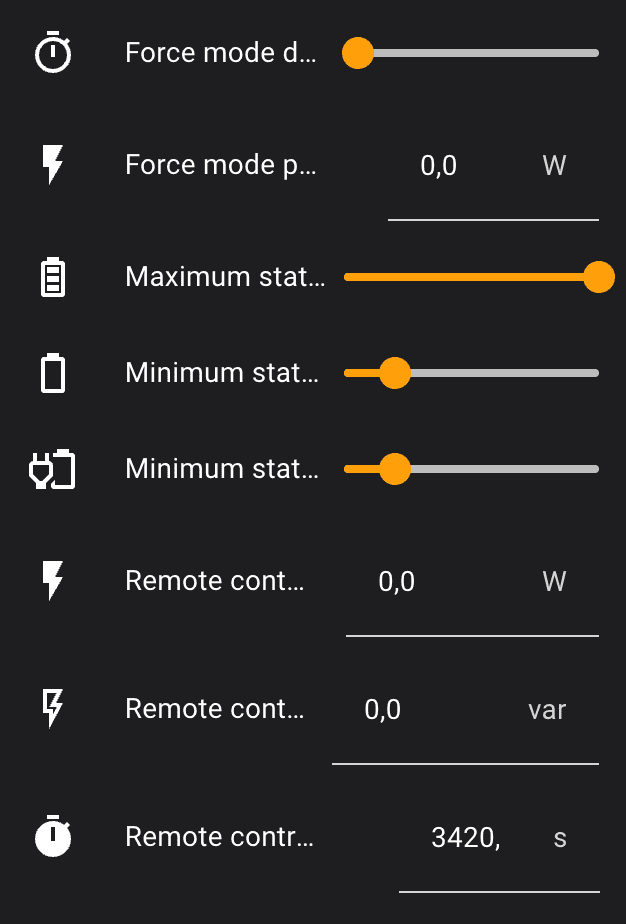Click the filled timer icon beside the seconds field

tap(53, 837)
